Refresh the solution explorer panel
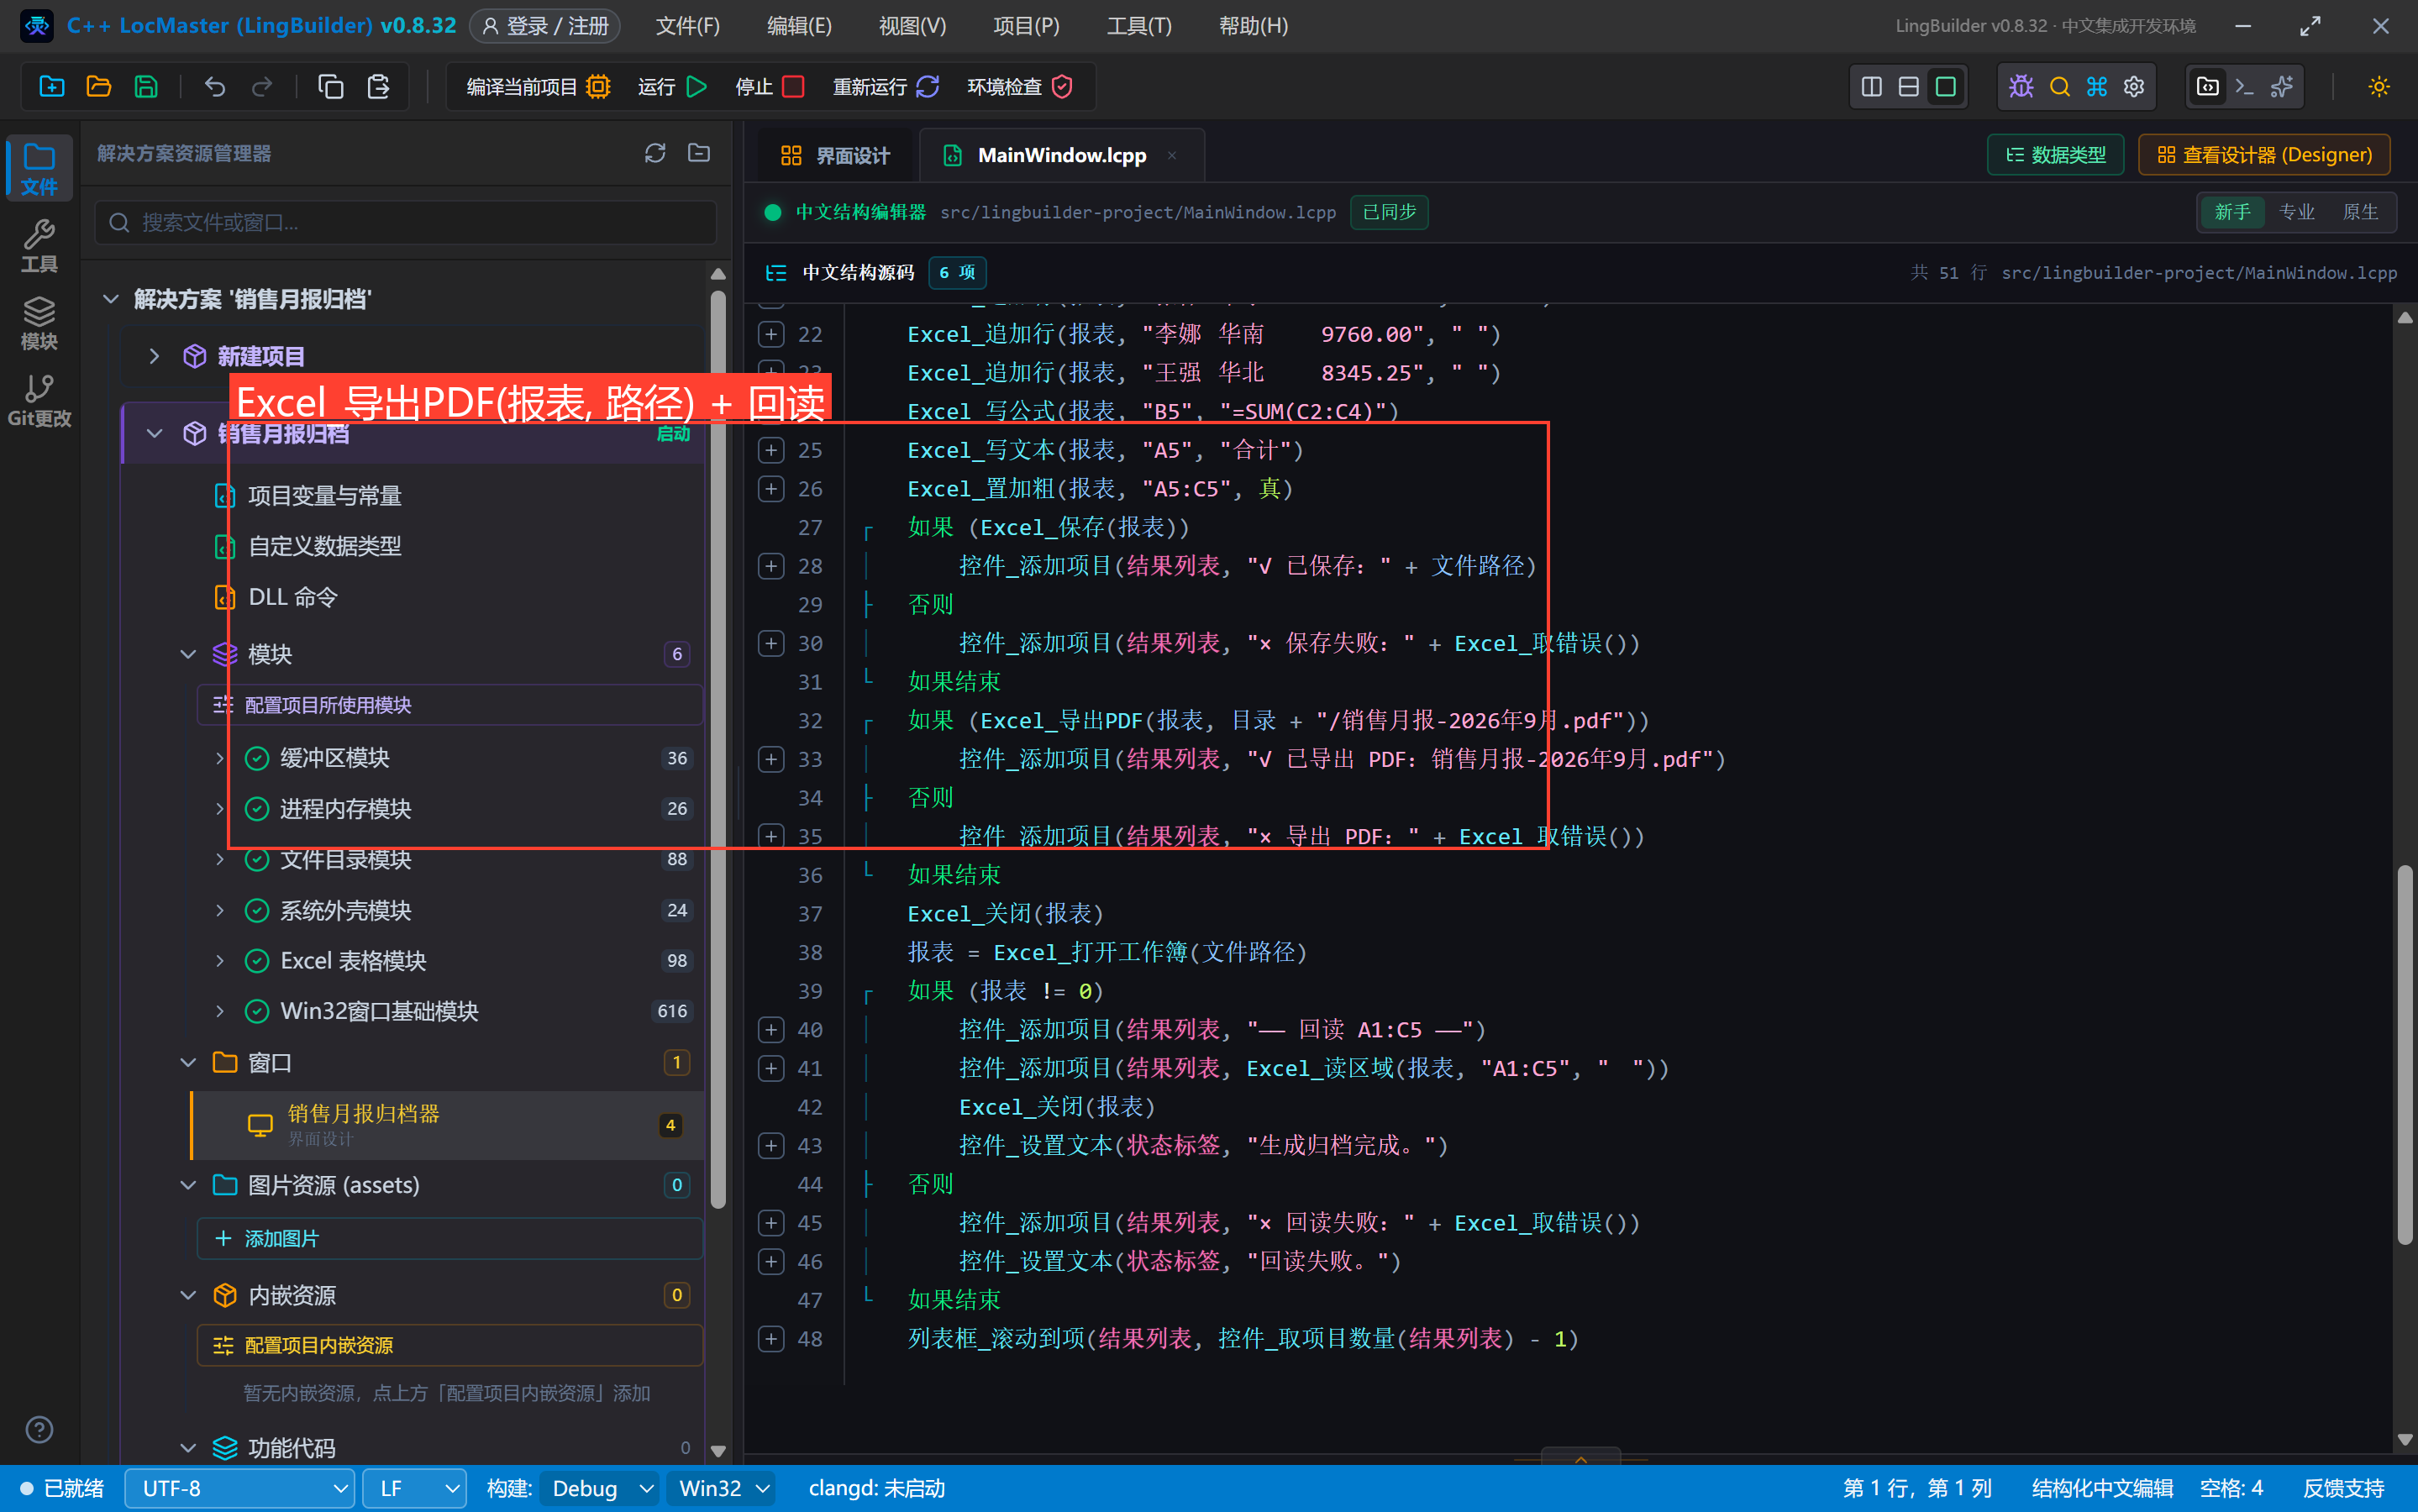The image size is (2418, 1512). tap(655, 153)
